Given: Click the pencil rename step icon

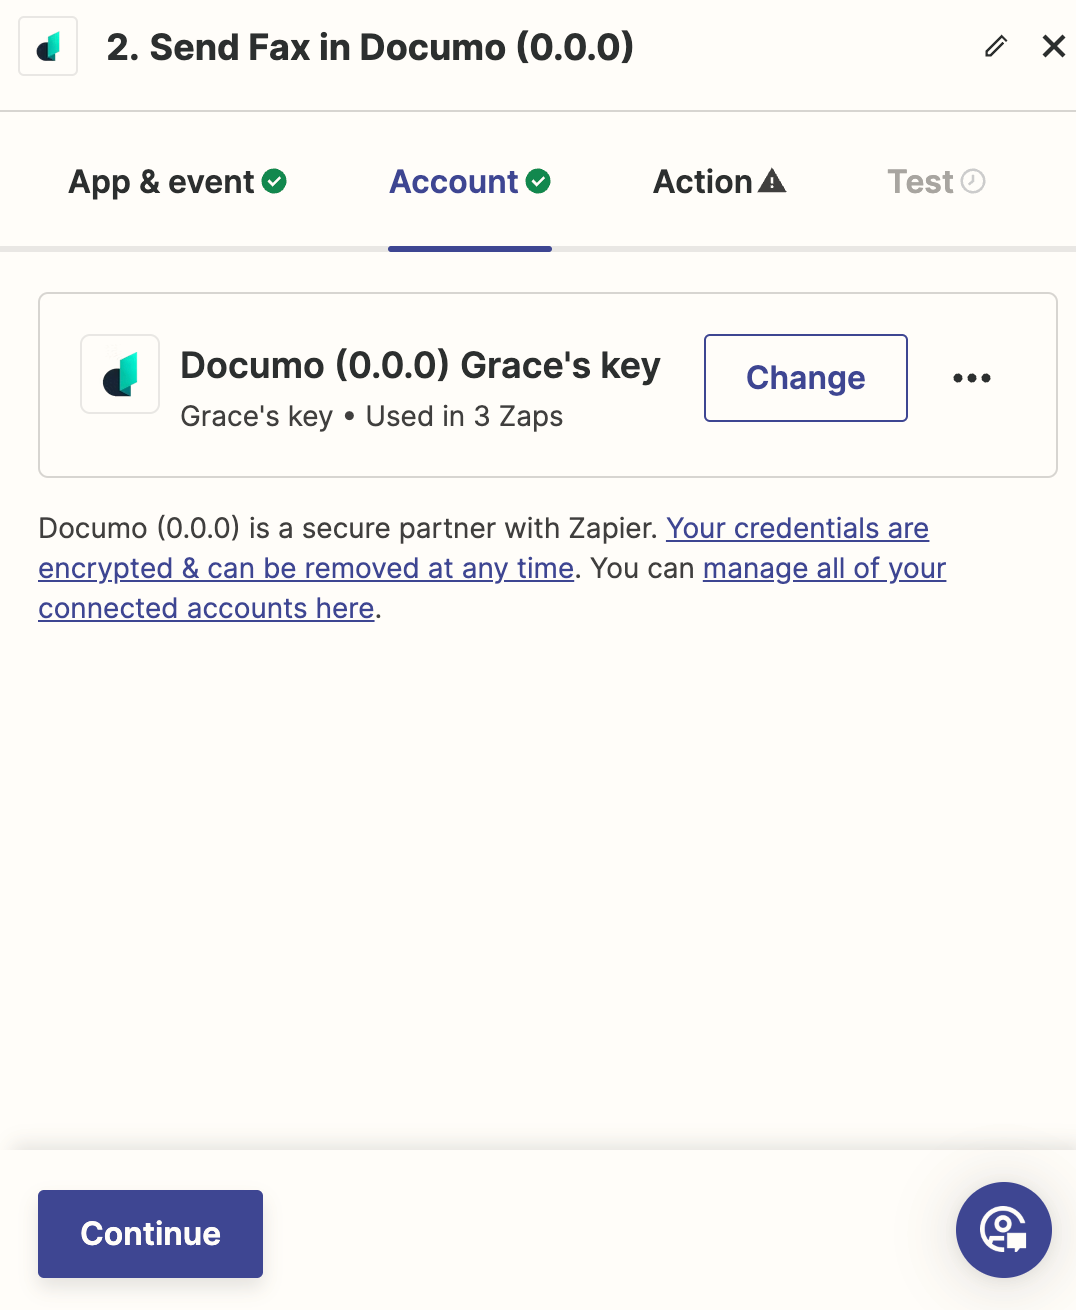Looking at the screenshot, I should [995, 46].
